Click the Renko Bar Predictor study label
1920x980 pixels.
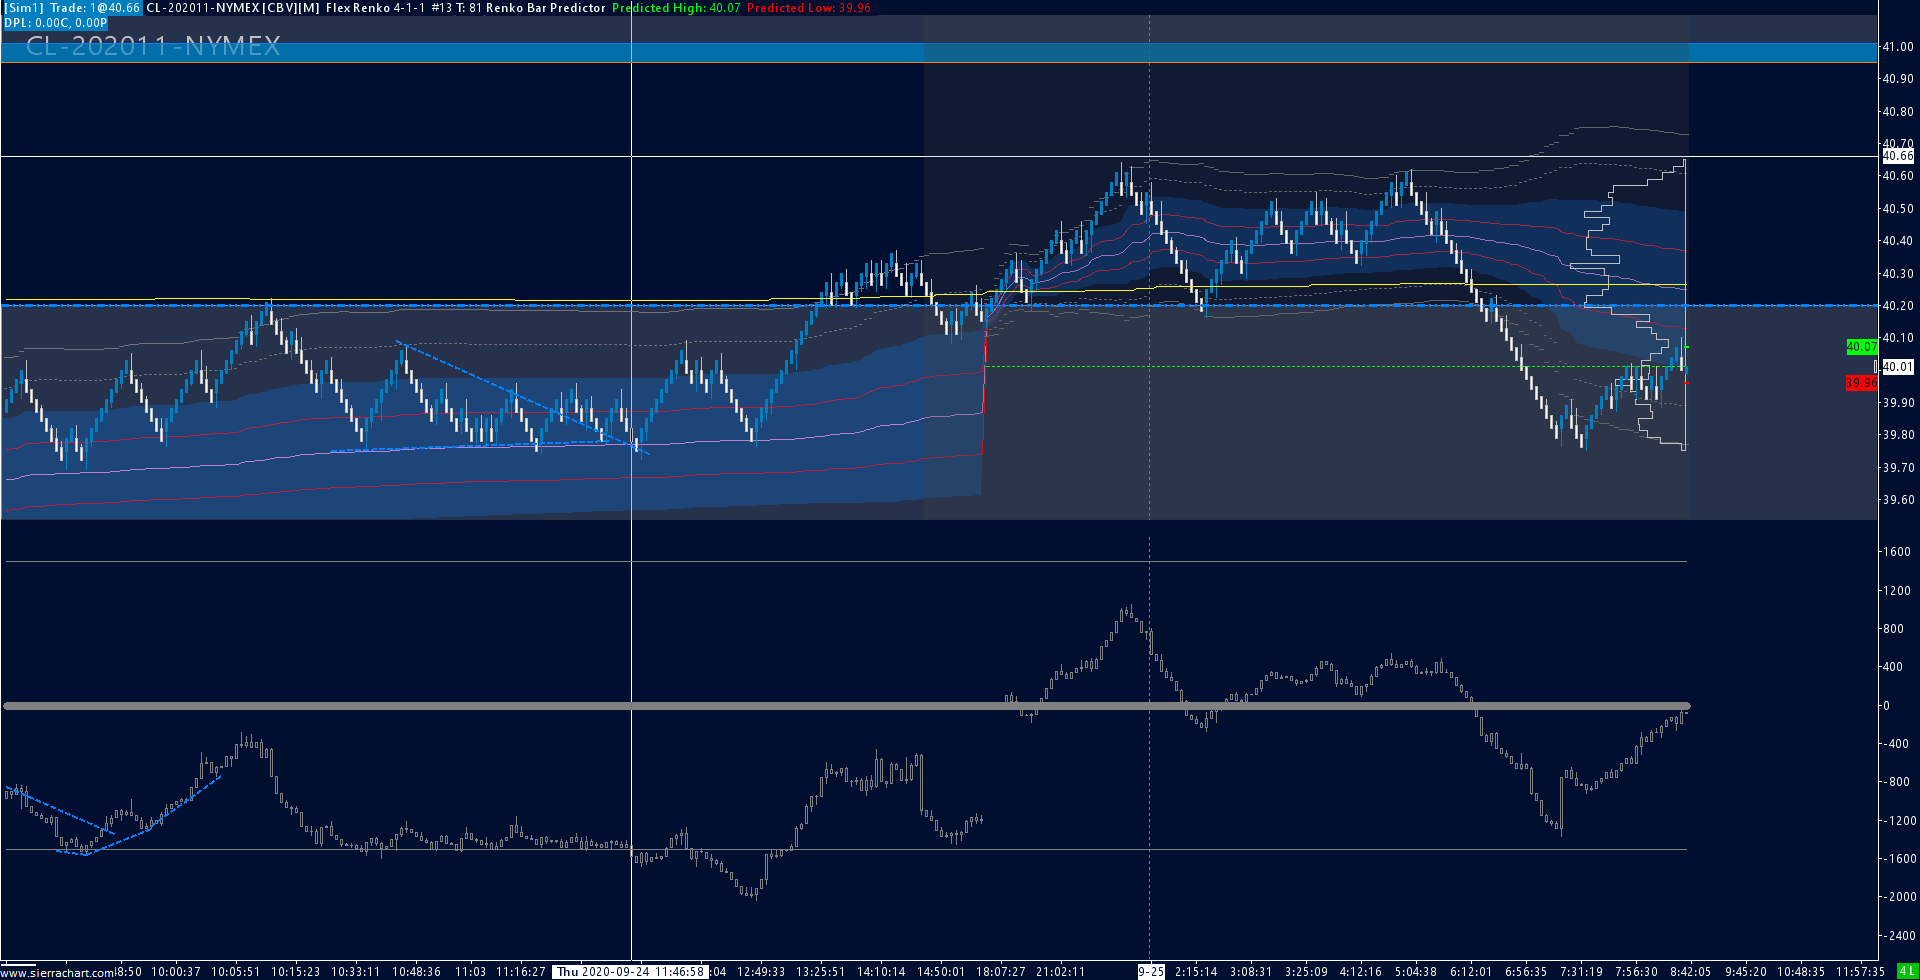pyautogui.click(x=546, y=8)
